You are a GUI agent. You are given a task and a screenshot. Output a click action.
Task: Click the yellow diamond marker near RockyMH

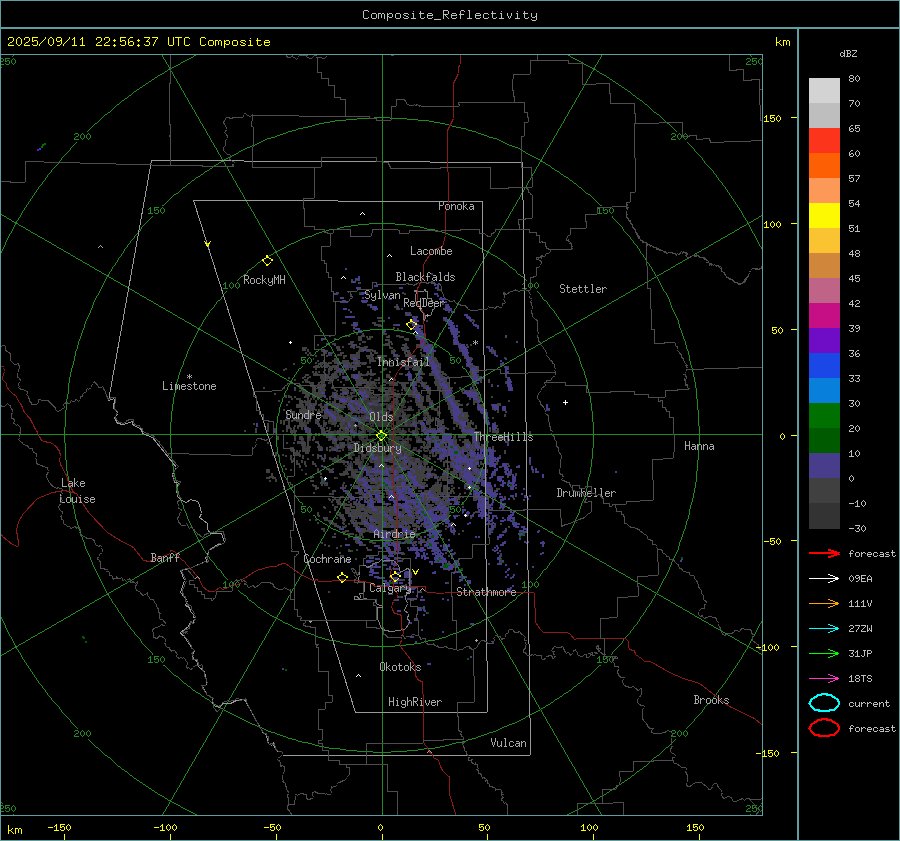(x=267, y=261)
